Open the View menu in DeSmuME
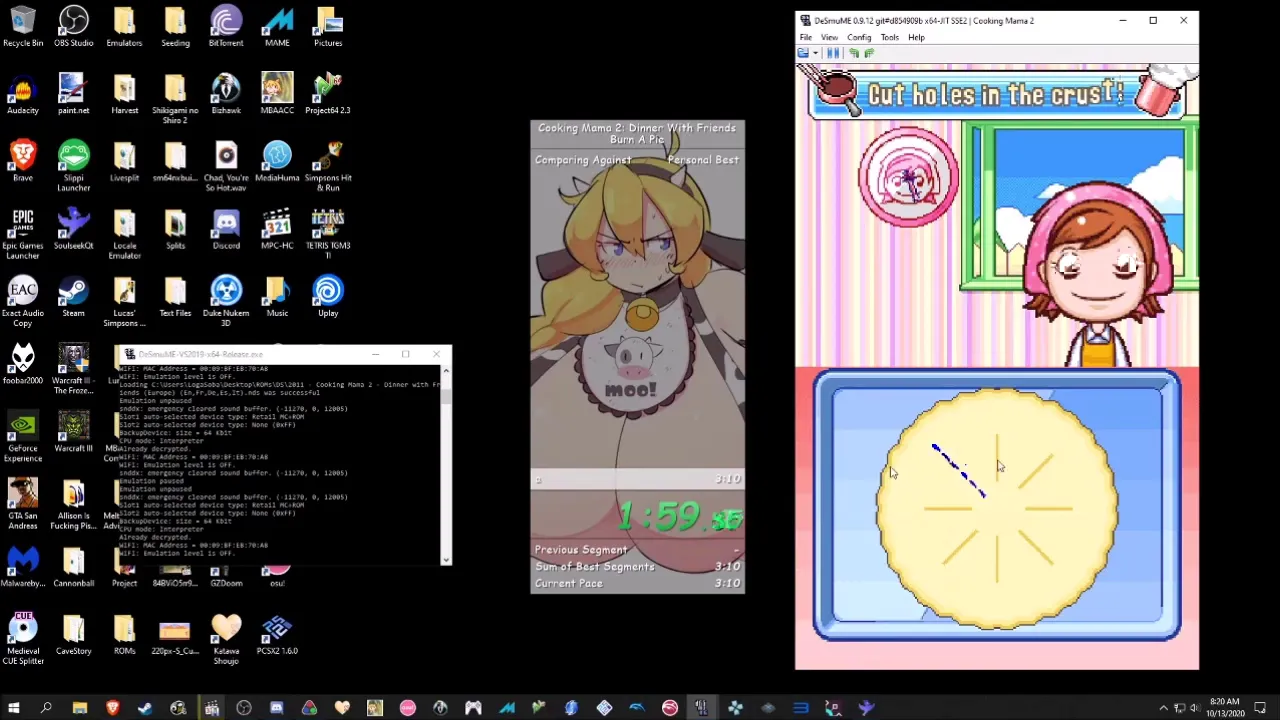 point(829,37)
